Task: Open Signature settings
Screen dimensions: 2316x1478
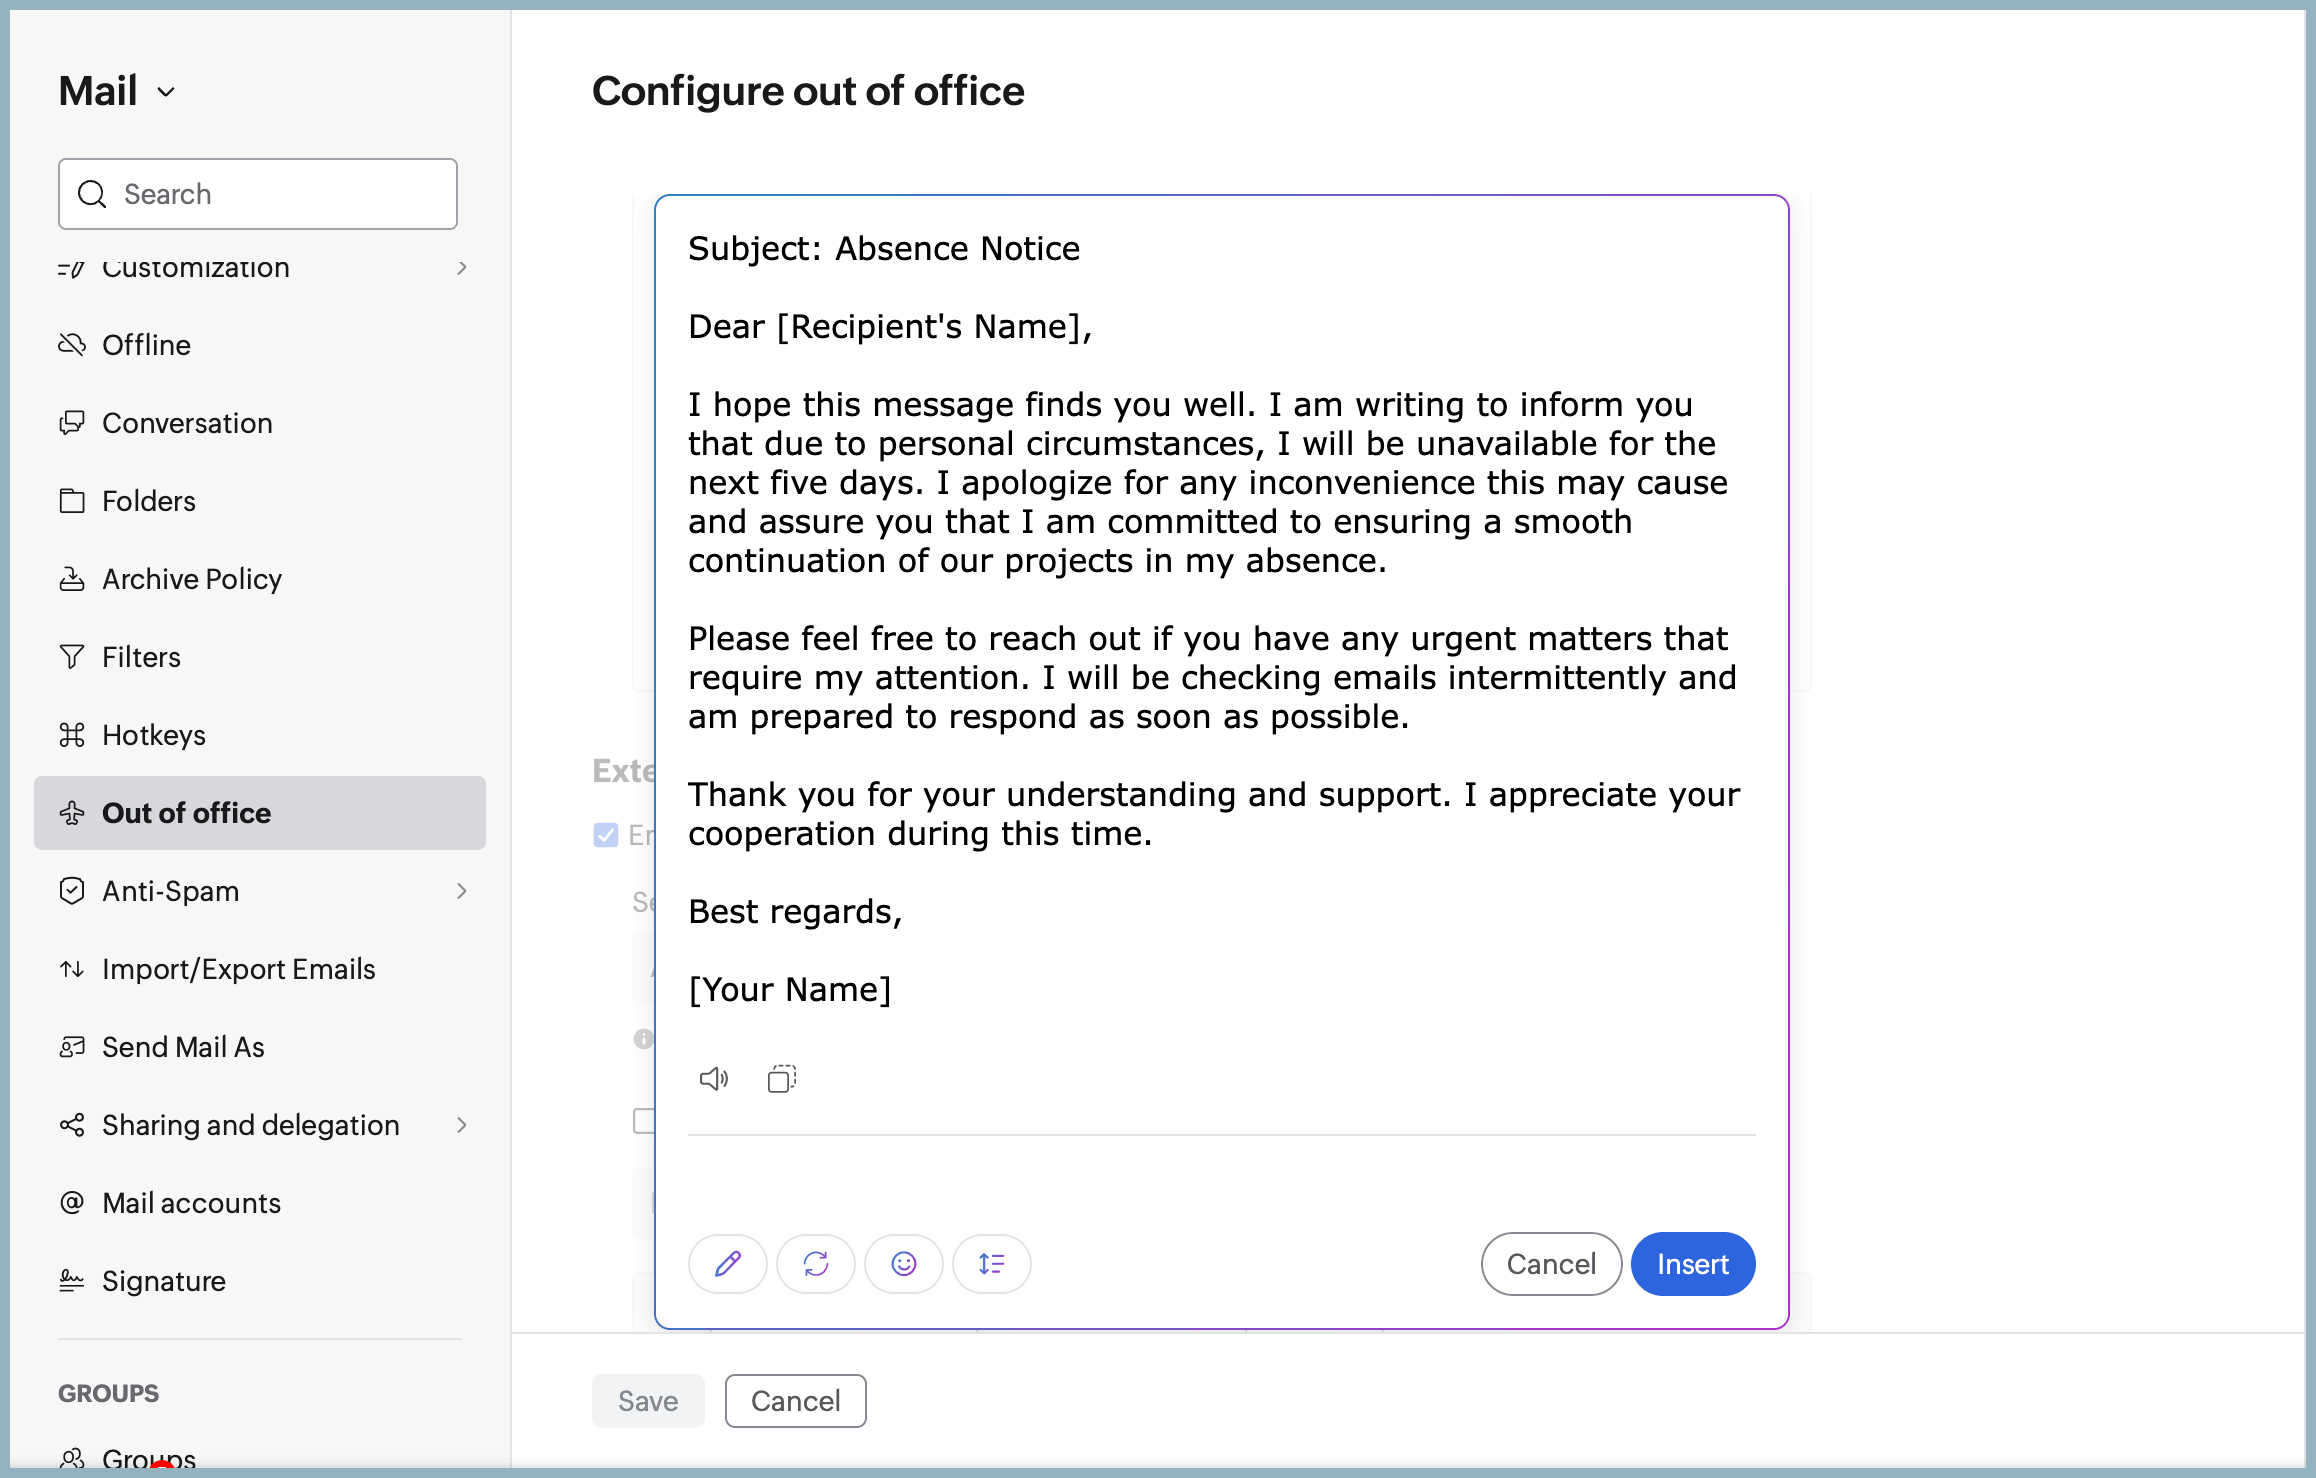Action: coord(260,1281)
